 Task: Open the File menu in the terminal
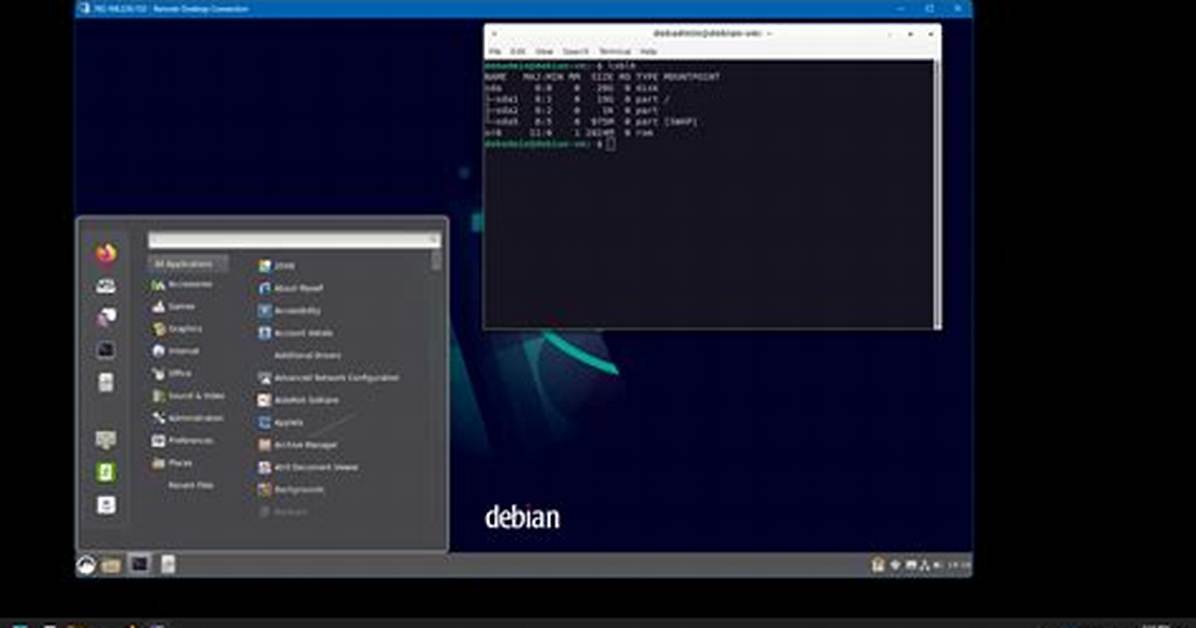tap(495, 52)
